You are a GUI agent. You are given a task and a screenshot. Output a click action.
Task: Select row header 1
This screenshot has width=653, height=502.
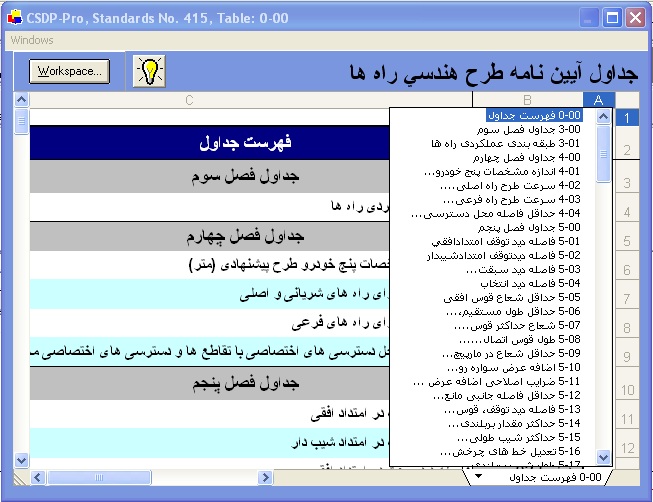(627, 118)
